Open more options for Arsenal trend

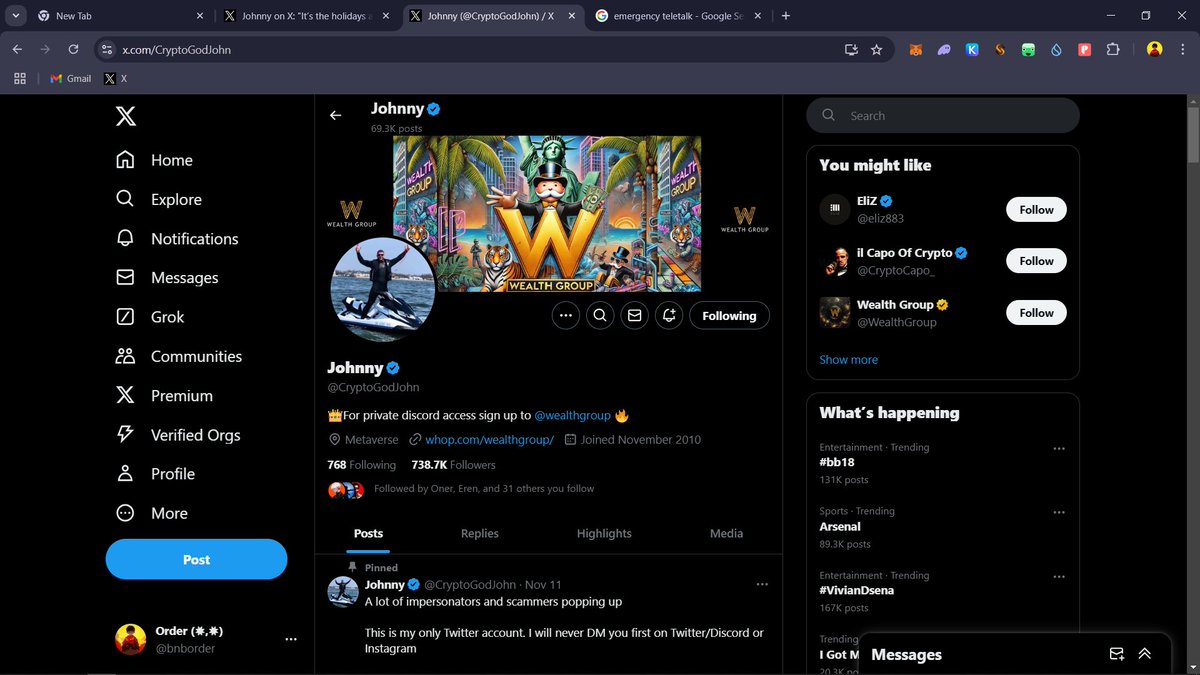point(1059,513)
